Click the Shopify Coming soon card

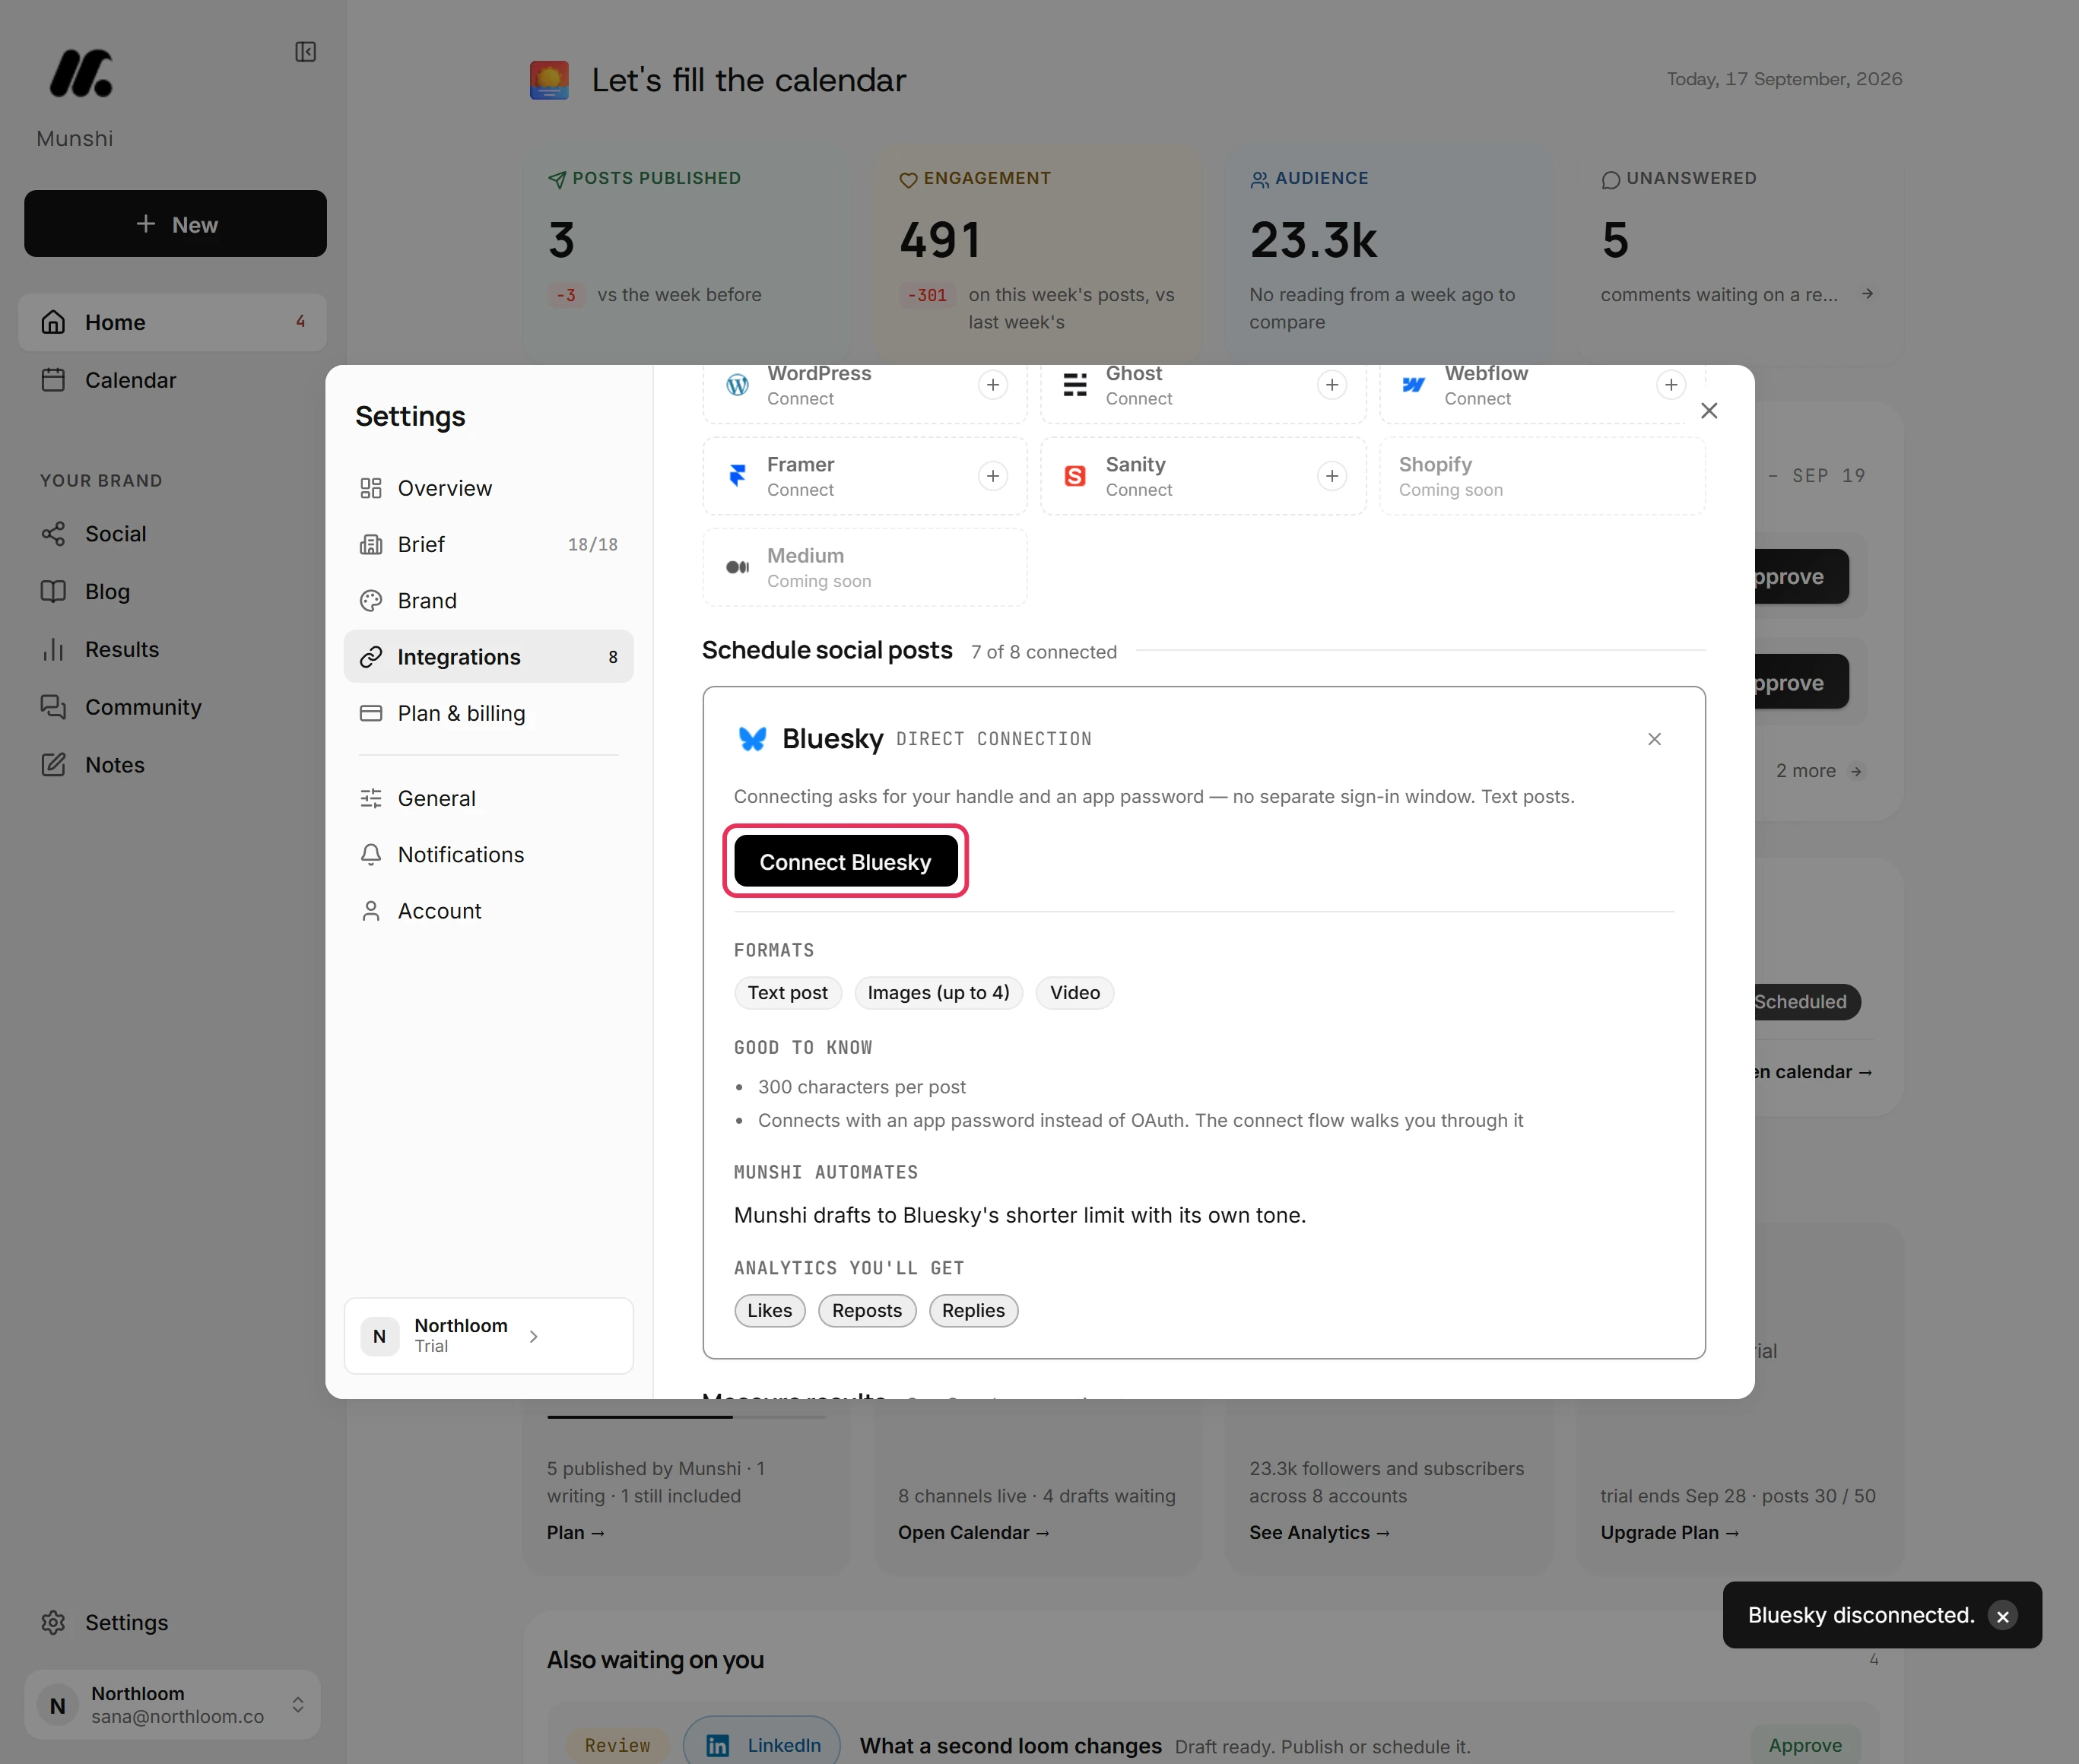click(1542, 476)
